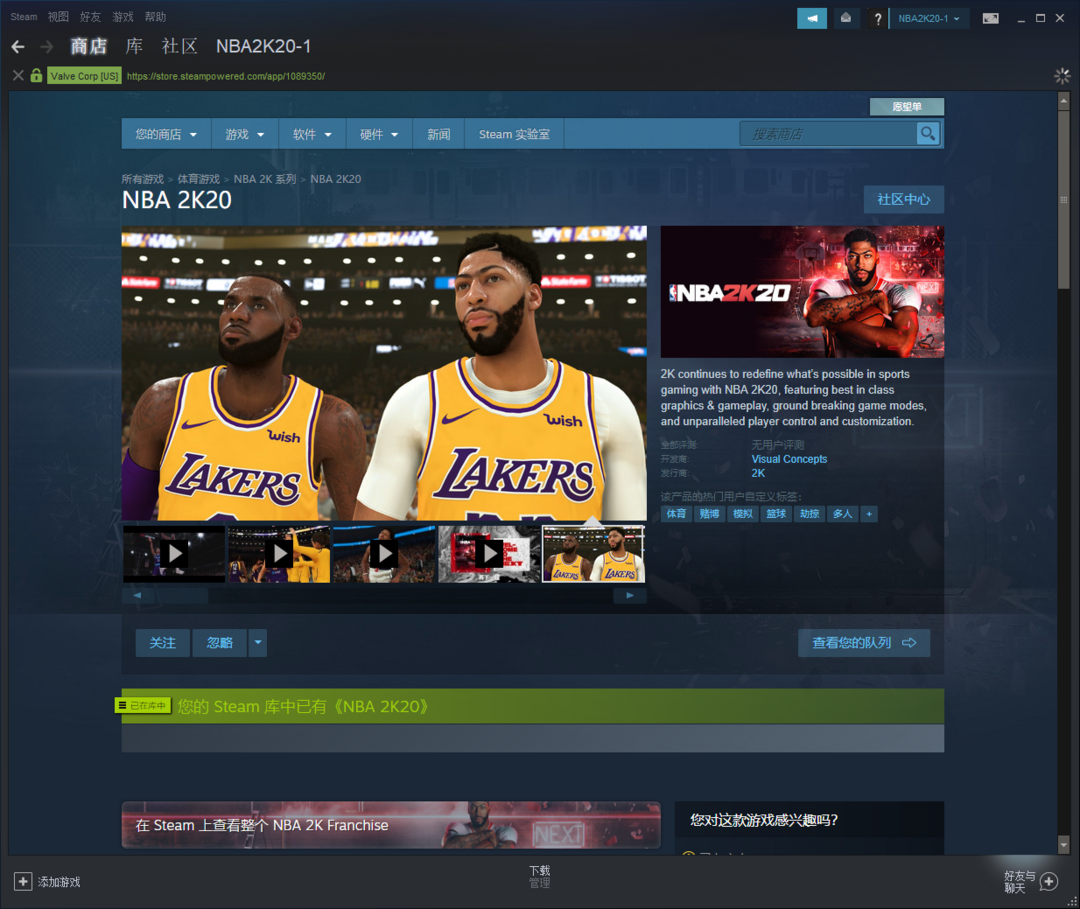Open the inbox envelope icon
This screenshot has width=1080, height=909.
(x=846, y=18)
